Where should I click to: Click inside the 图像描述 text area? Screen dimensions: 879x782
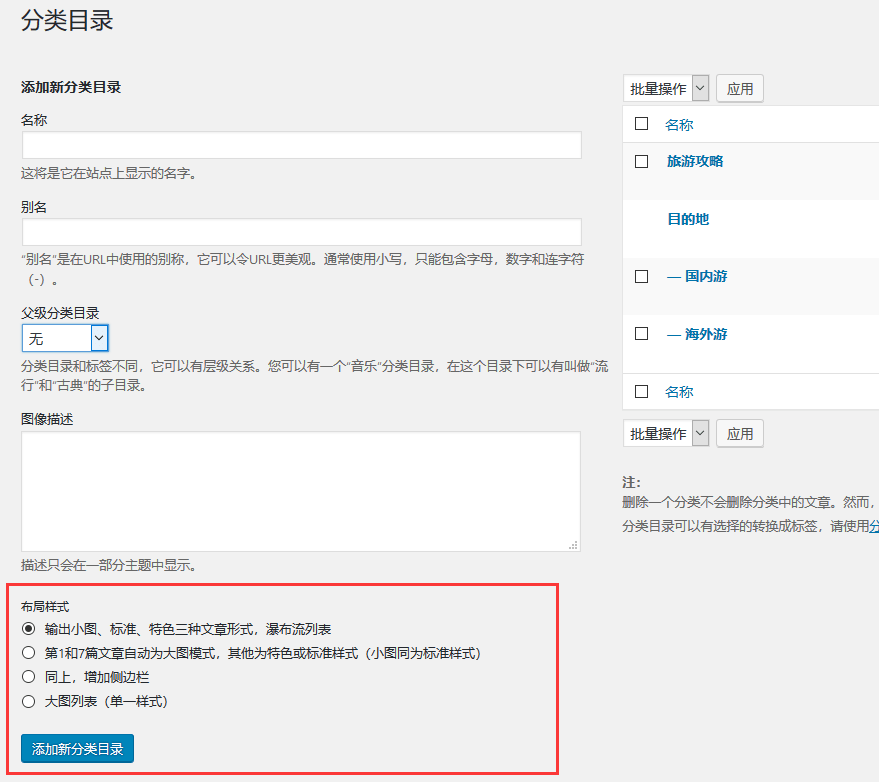(301, 490)
